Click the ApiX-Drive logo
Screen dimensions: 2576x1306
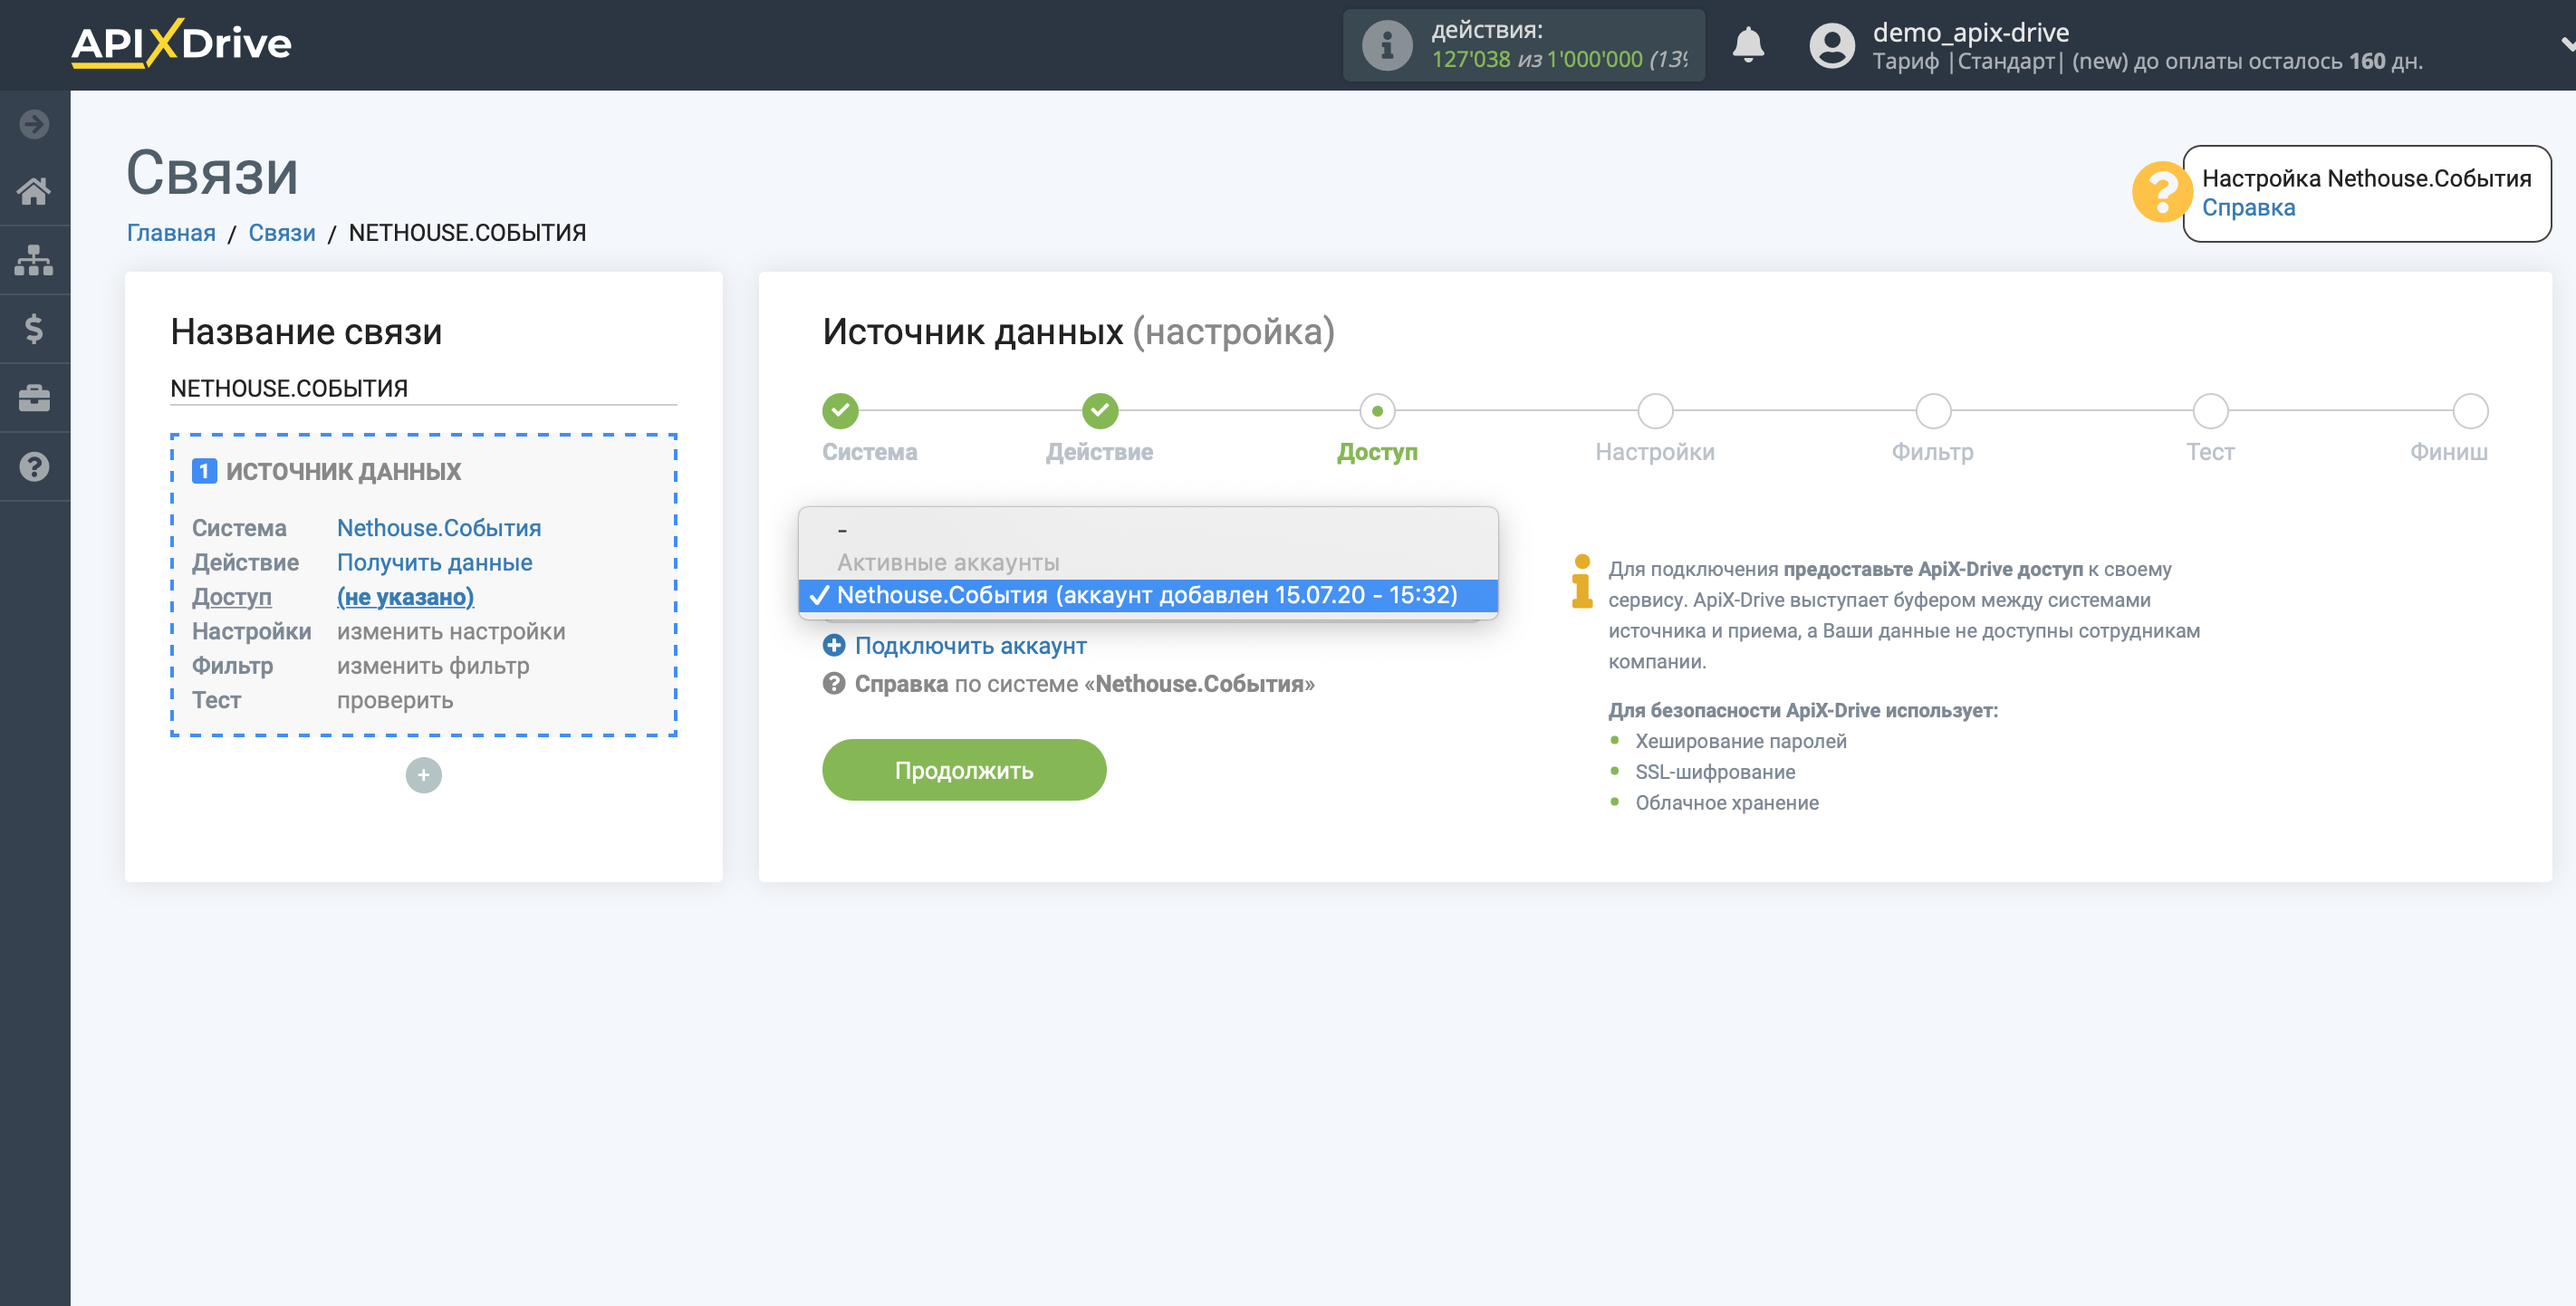coord(181,44)
